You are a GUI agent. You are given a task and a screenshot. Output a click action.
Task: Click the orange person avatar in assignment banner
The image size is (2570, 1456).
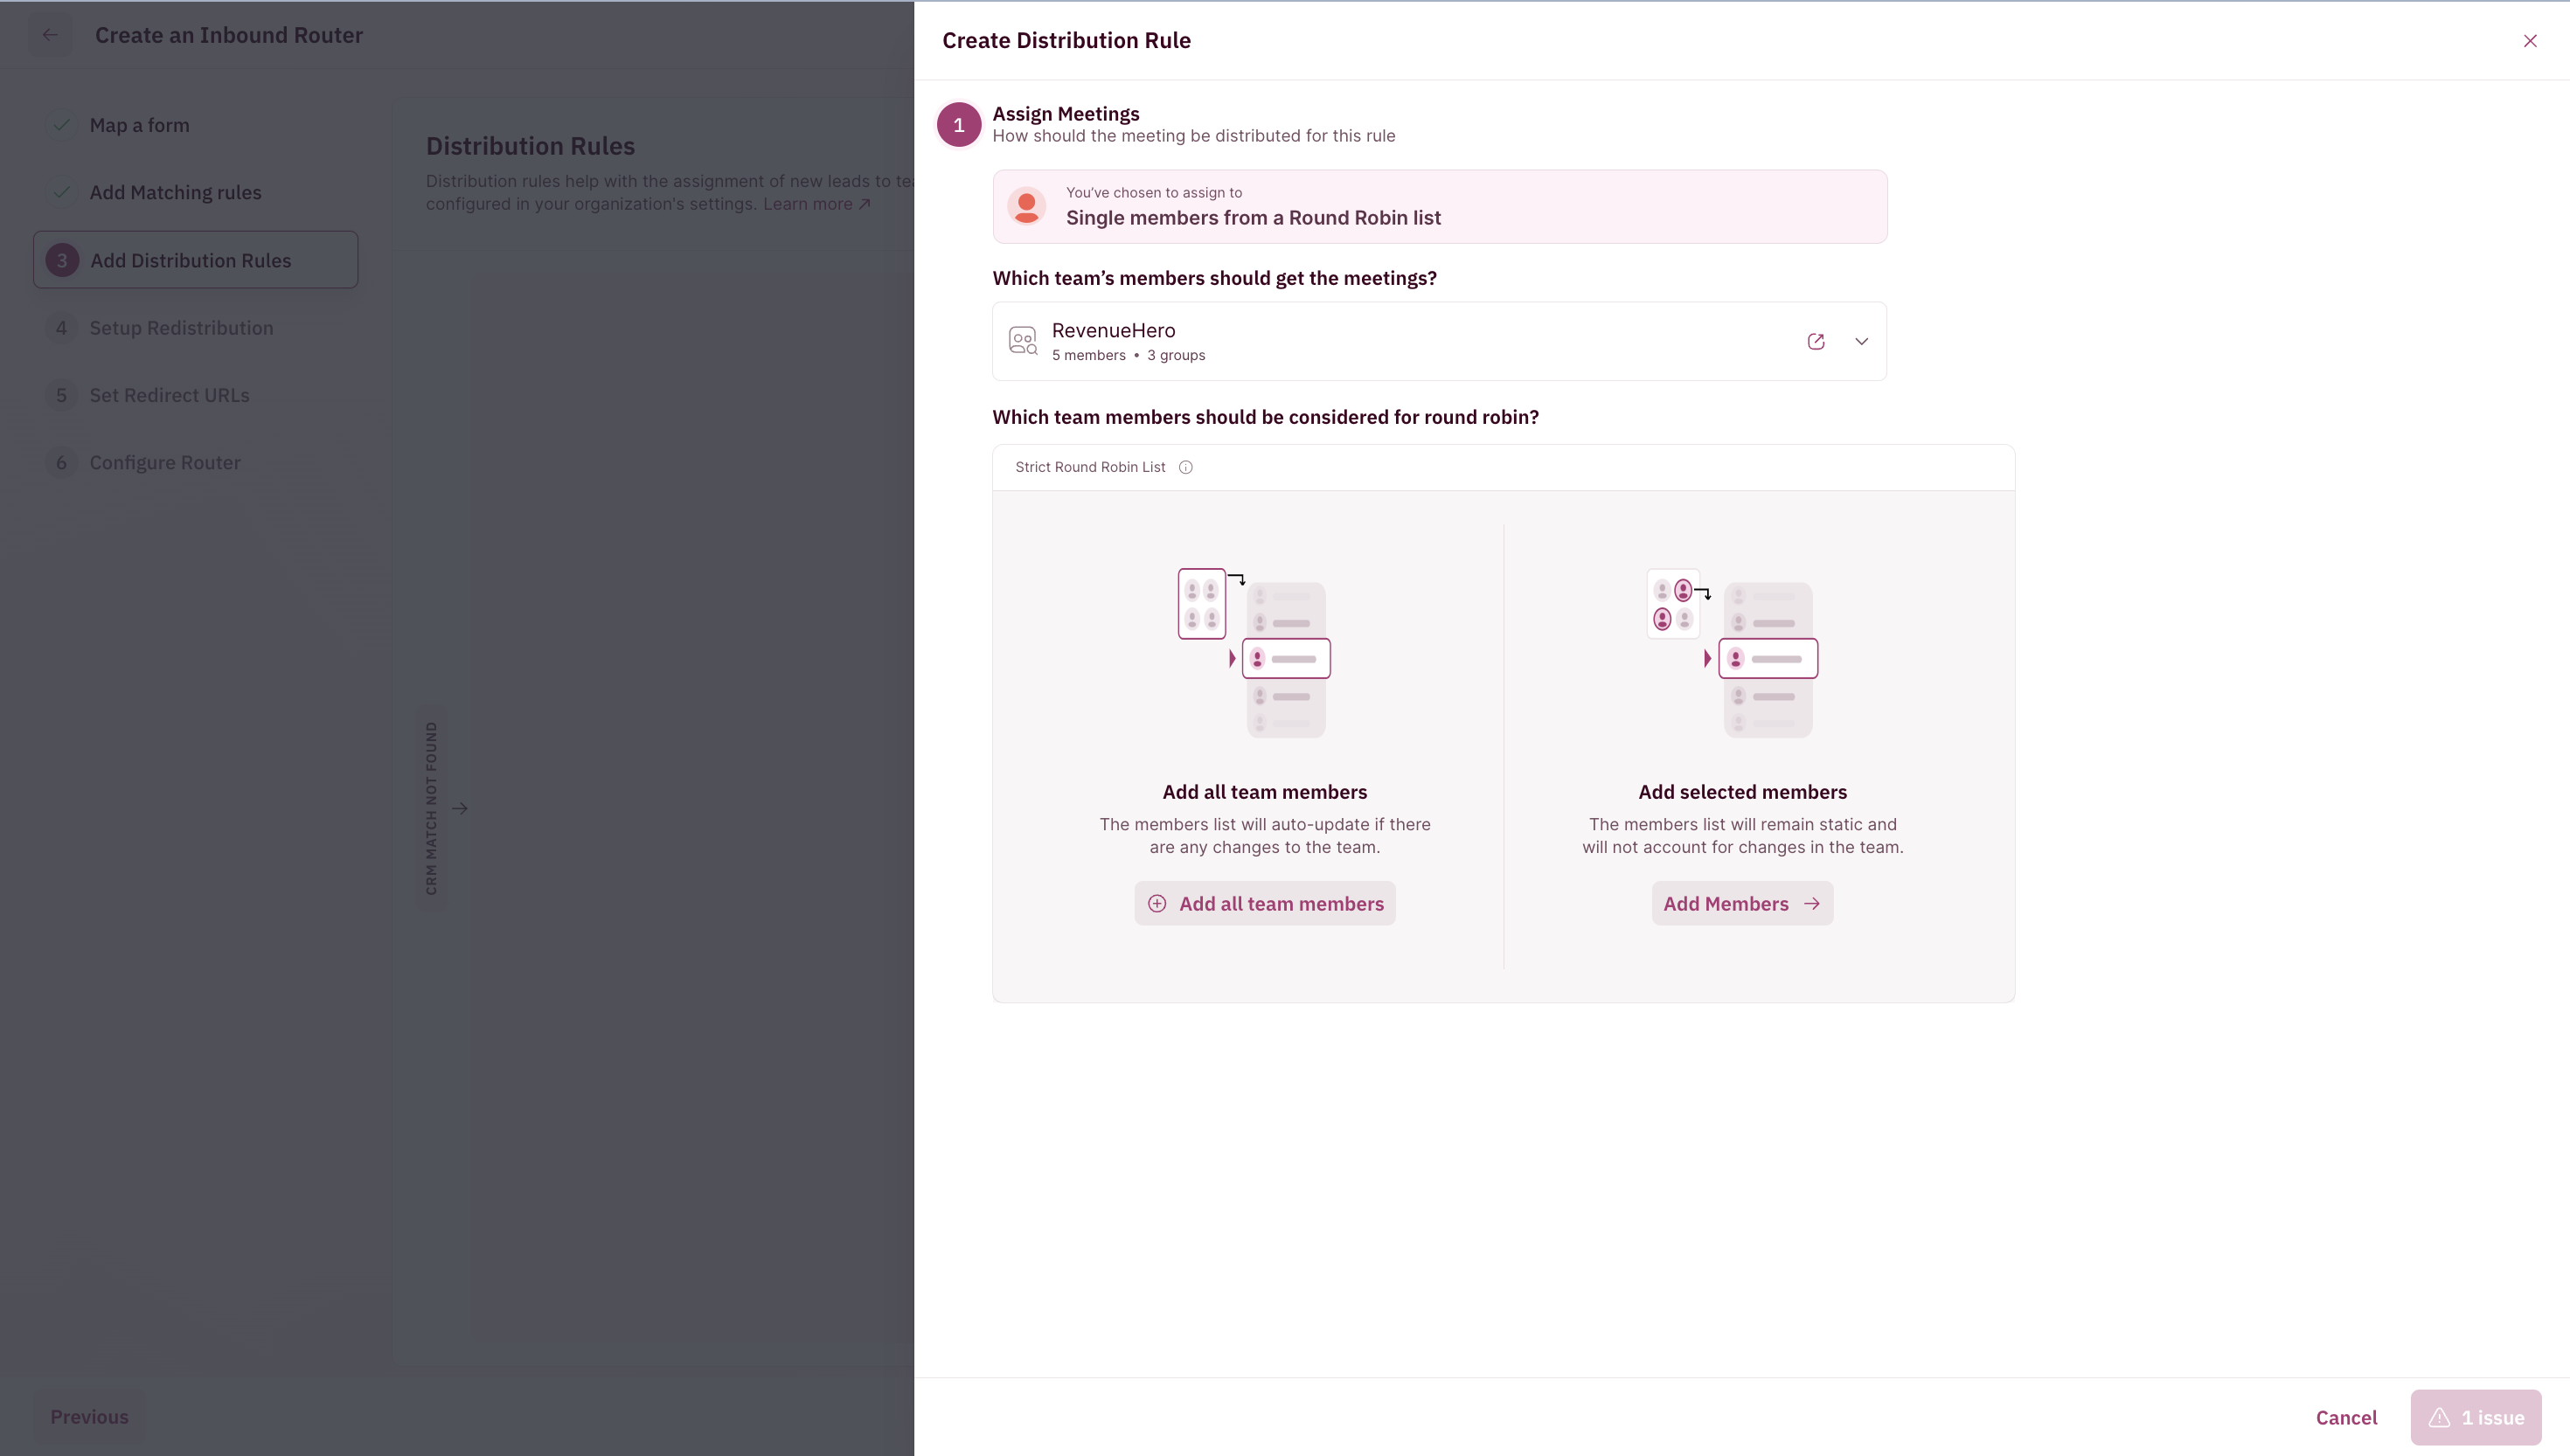click(1026, 206)
